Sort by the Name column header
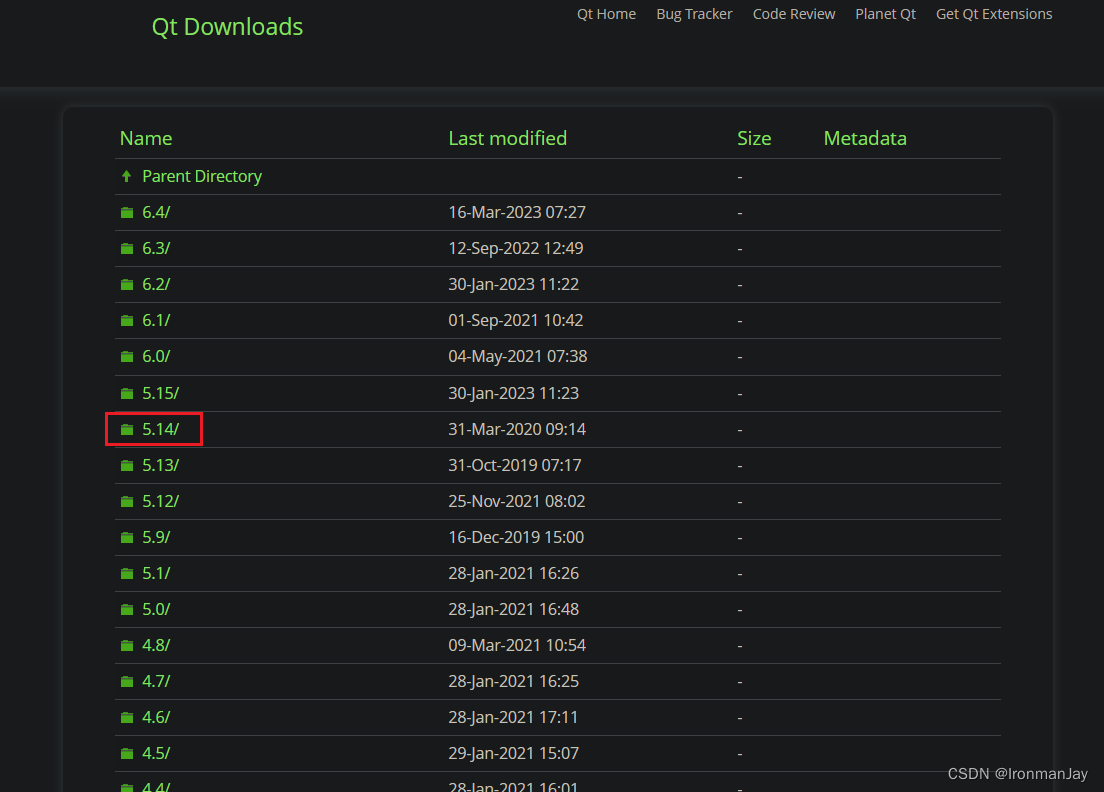This screenshot has width=1104, height=792. (x=146, y=138)
